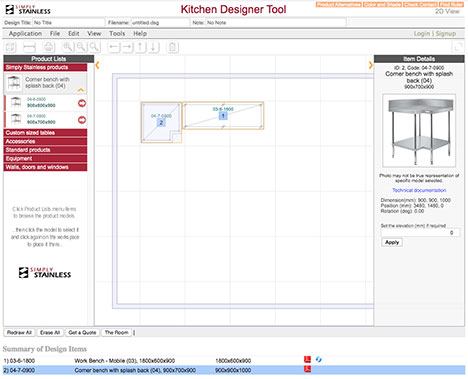Click corner bench thumbnail beside 04-6-0900 model
Image resolution: width=468 pixels, height=379 pixels.
pos(16,102)
